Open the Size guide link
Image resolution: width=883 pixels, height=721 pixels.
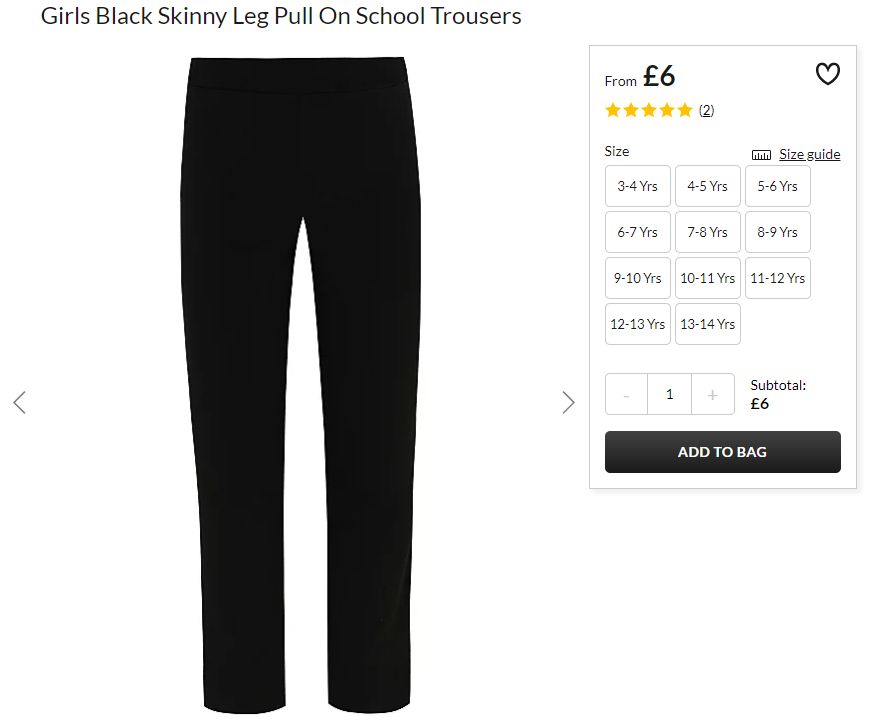[x=809, y=154]
